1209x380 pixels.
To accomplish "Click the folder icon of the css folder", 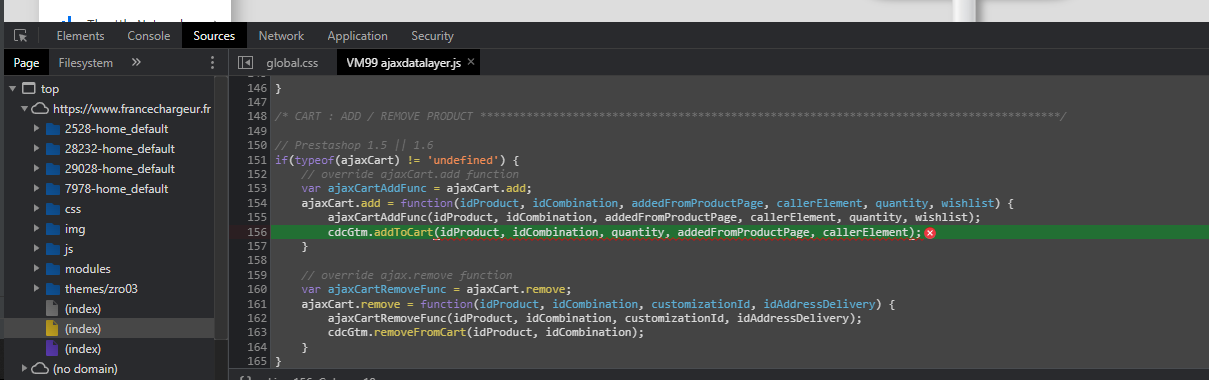I will (53, 209).
